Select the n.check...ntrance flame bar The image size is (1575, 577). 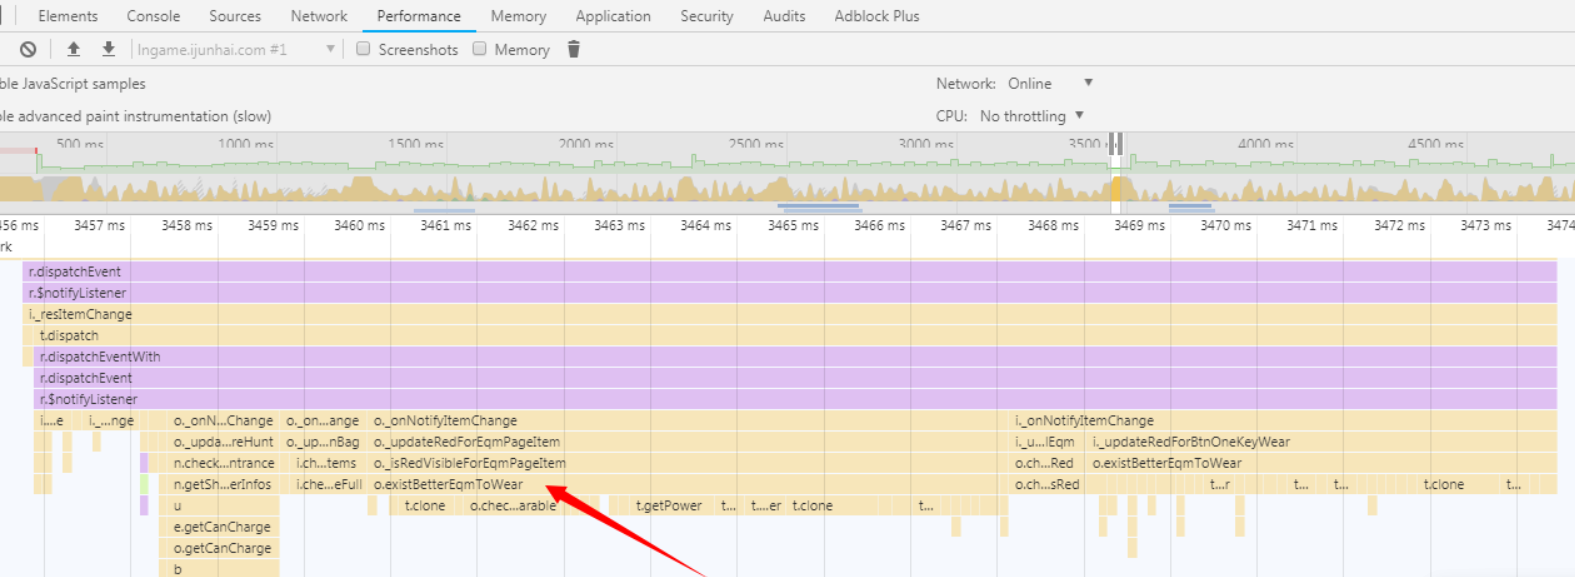(222, 463)
